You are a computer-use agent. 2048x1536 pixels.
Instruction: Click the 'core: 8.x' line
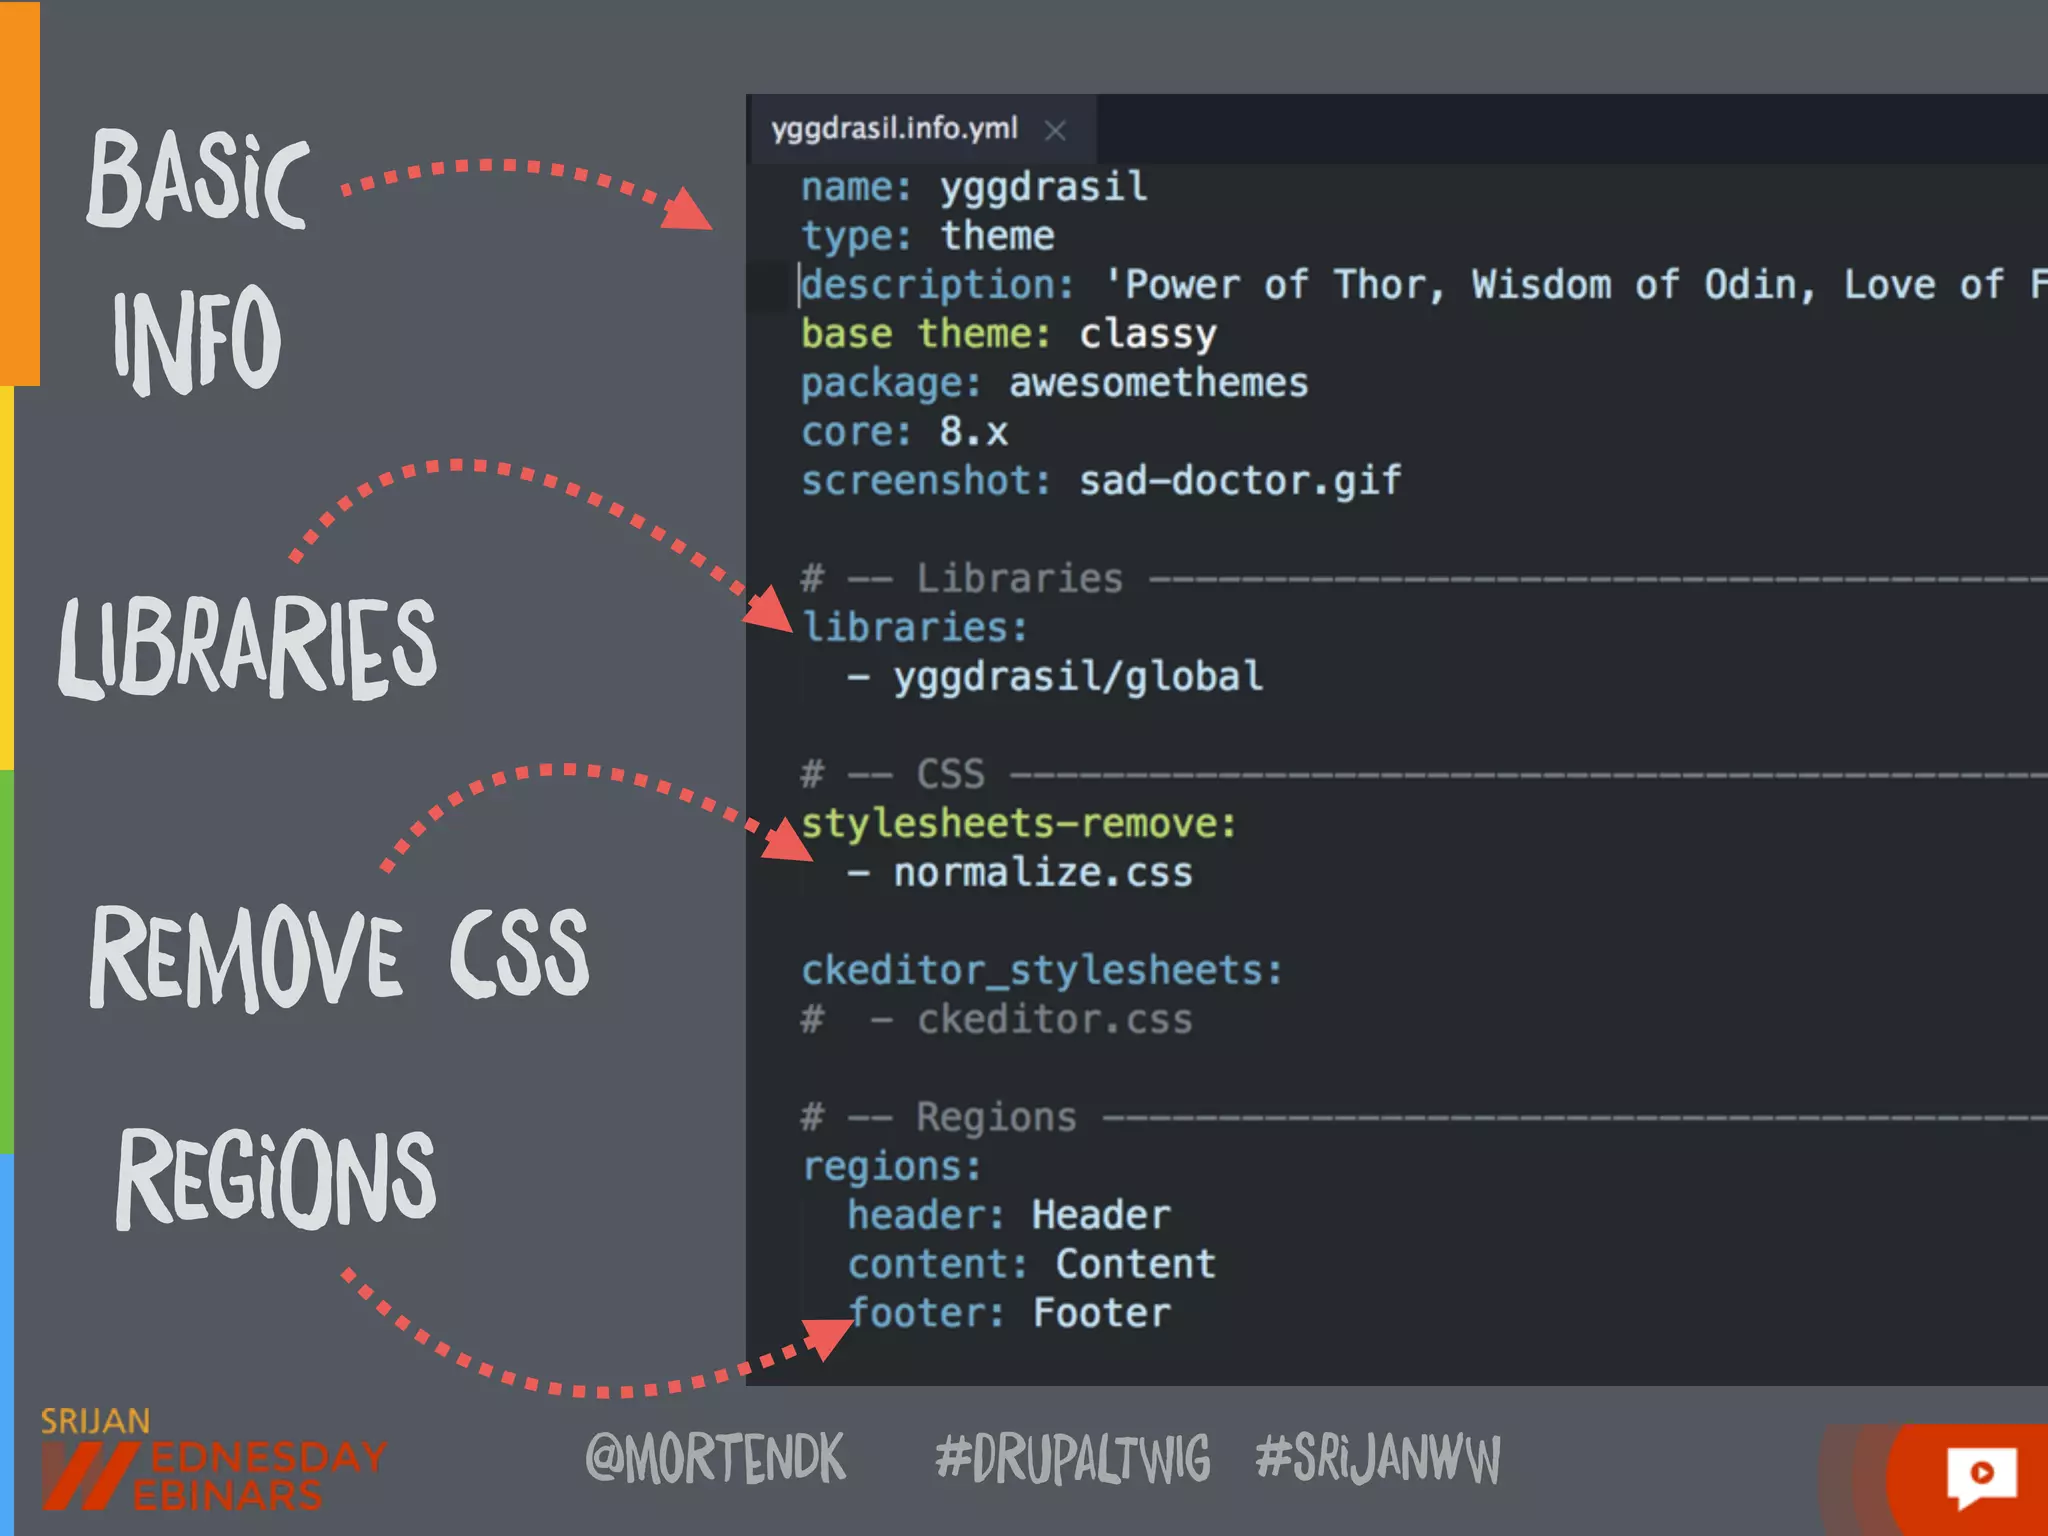tap(904, 432)
